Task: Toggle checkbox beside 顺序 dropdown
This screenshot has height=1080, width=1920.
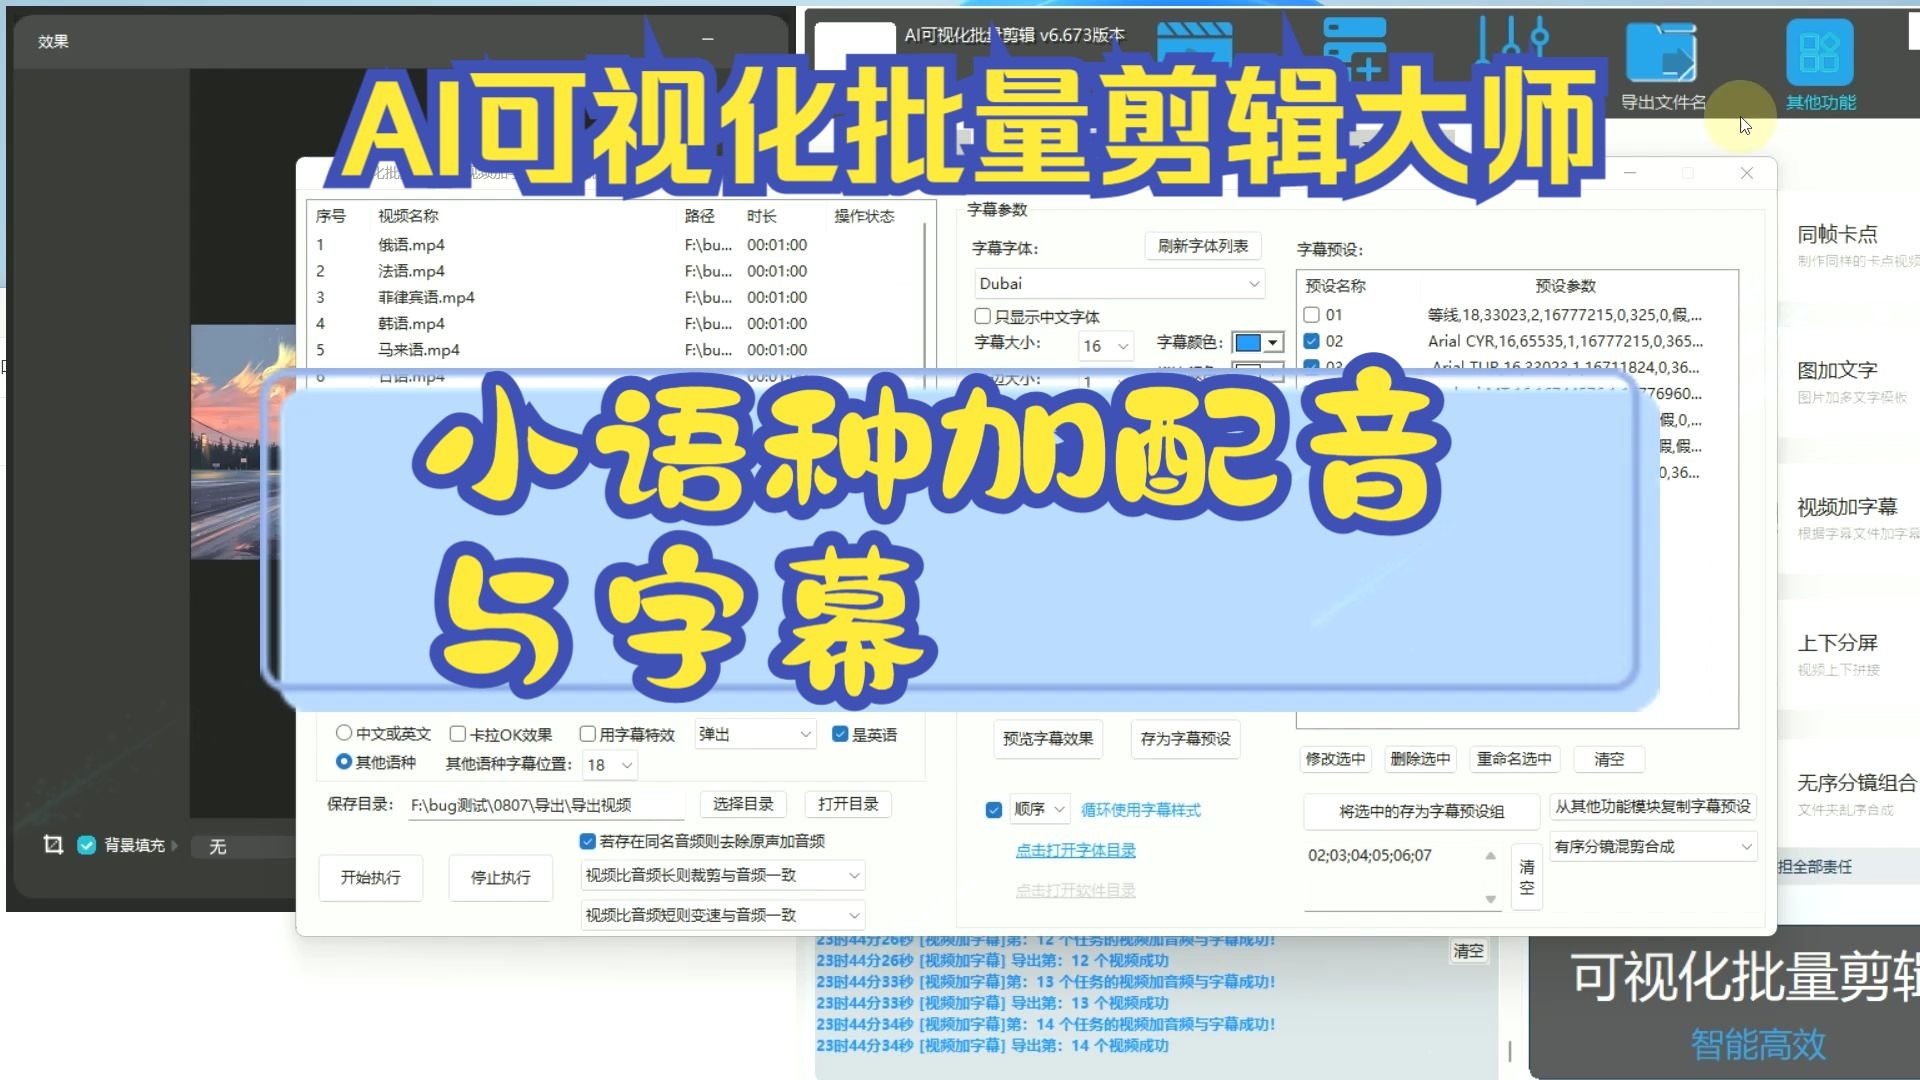Action: tap(993, 809)
